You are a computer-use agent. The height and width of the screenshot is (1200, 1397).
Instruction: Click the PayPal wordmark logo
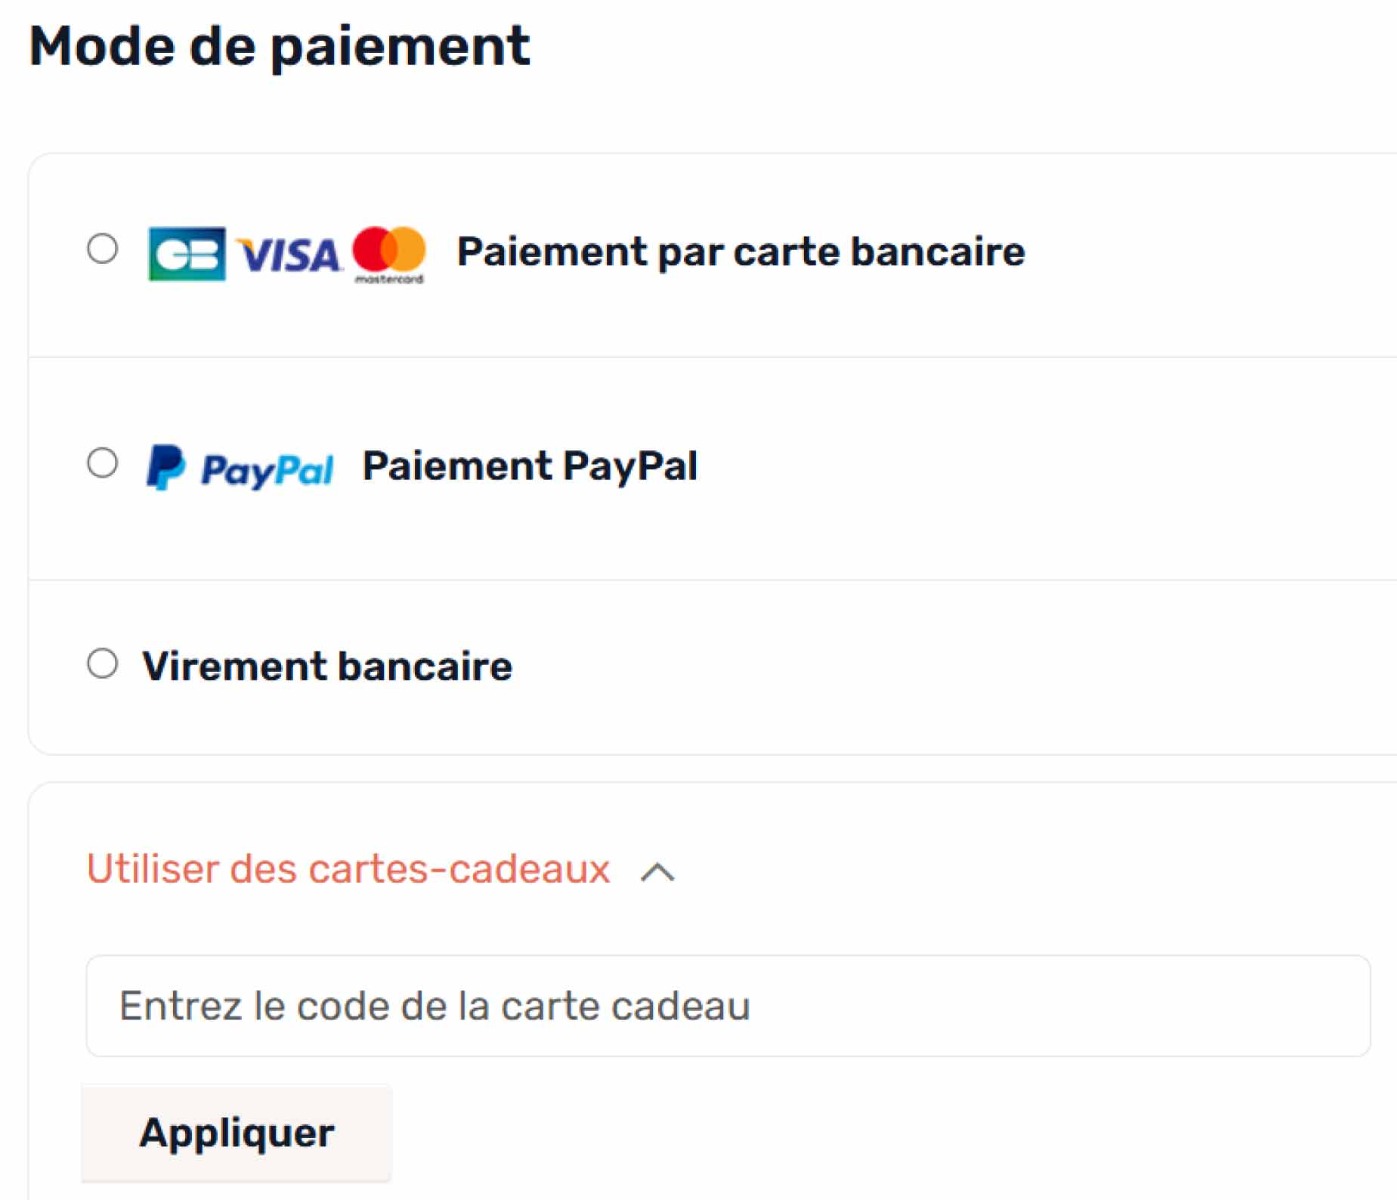pos(267,470)
